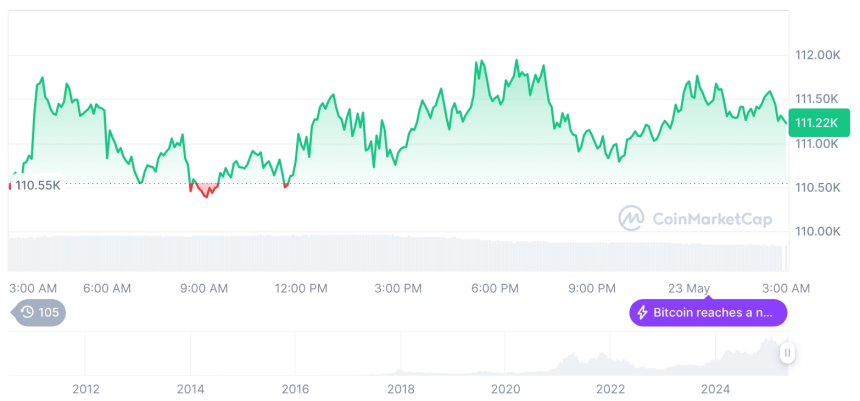Click the green 111.22K current price tag

816,122
